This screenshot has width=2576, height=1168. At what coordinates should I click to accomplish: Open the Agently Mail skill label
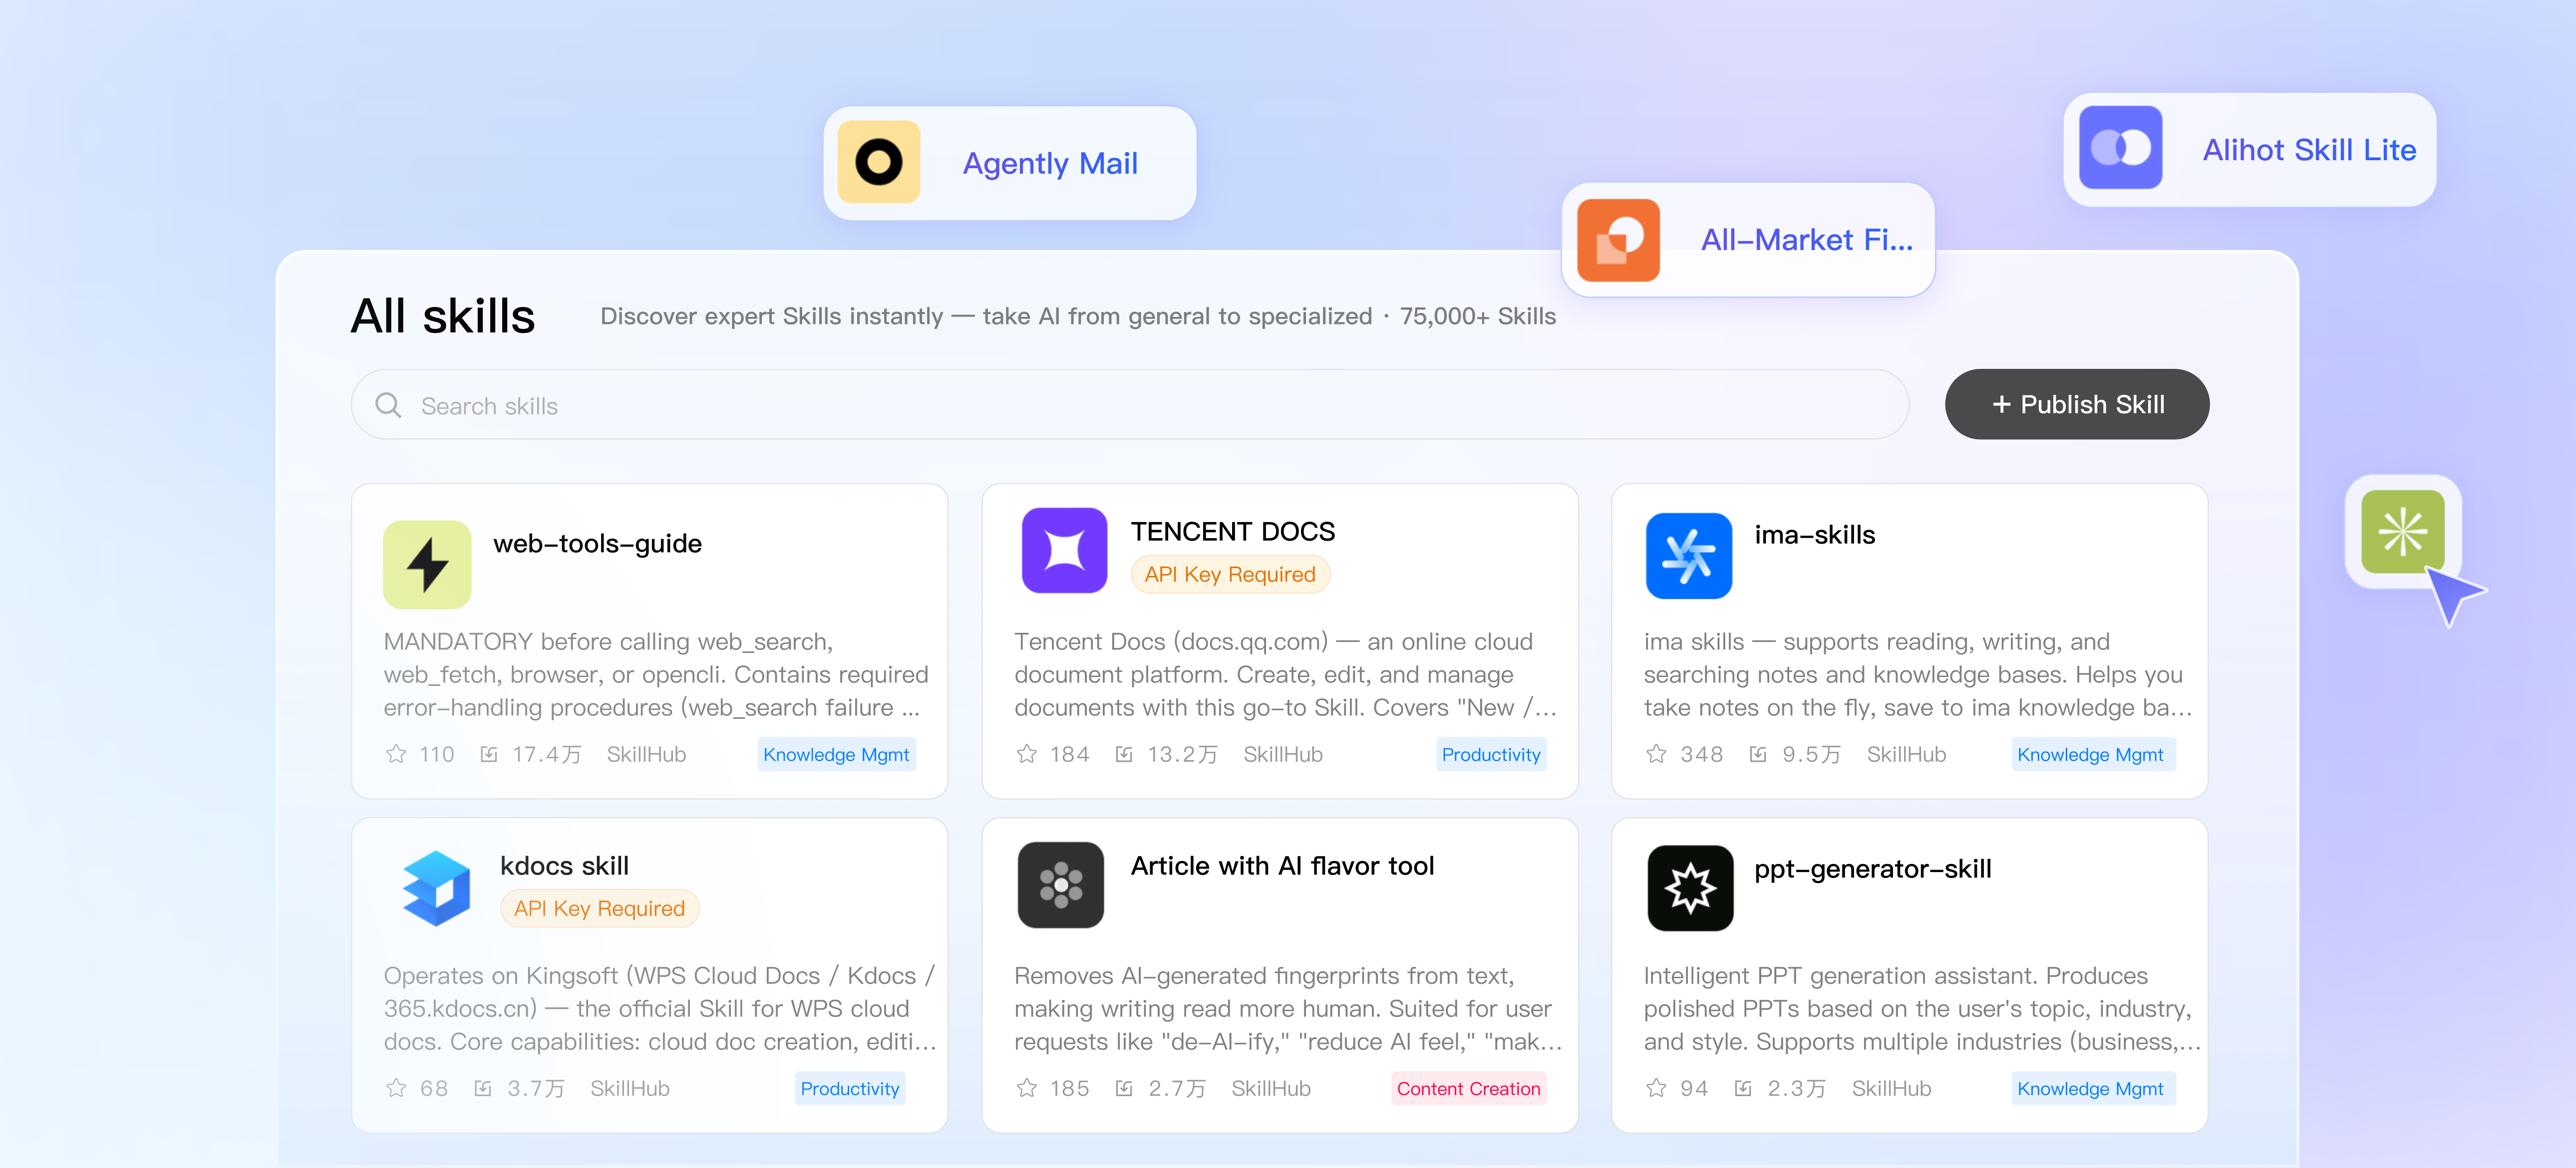click(x=1050, y=163)
